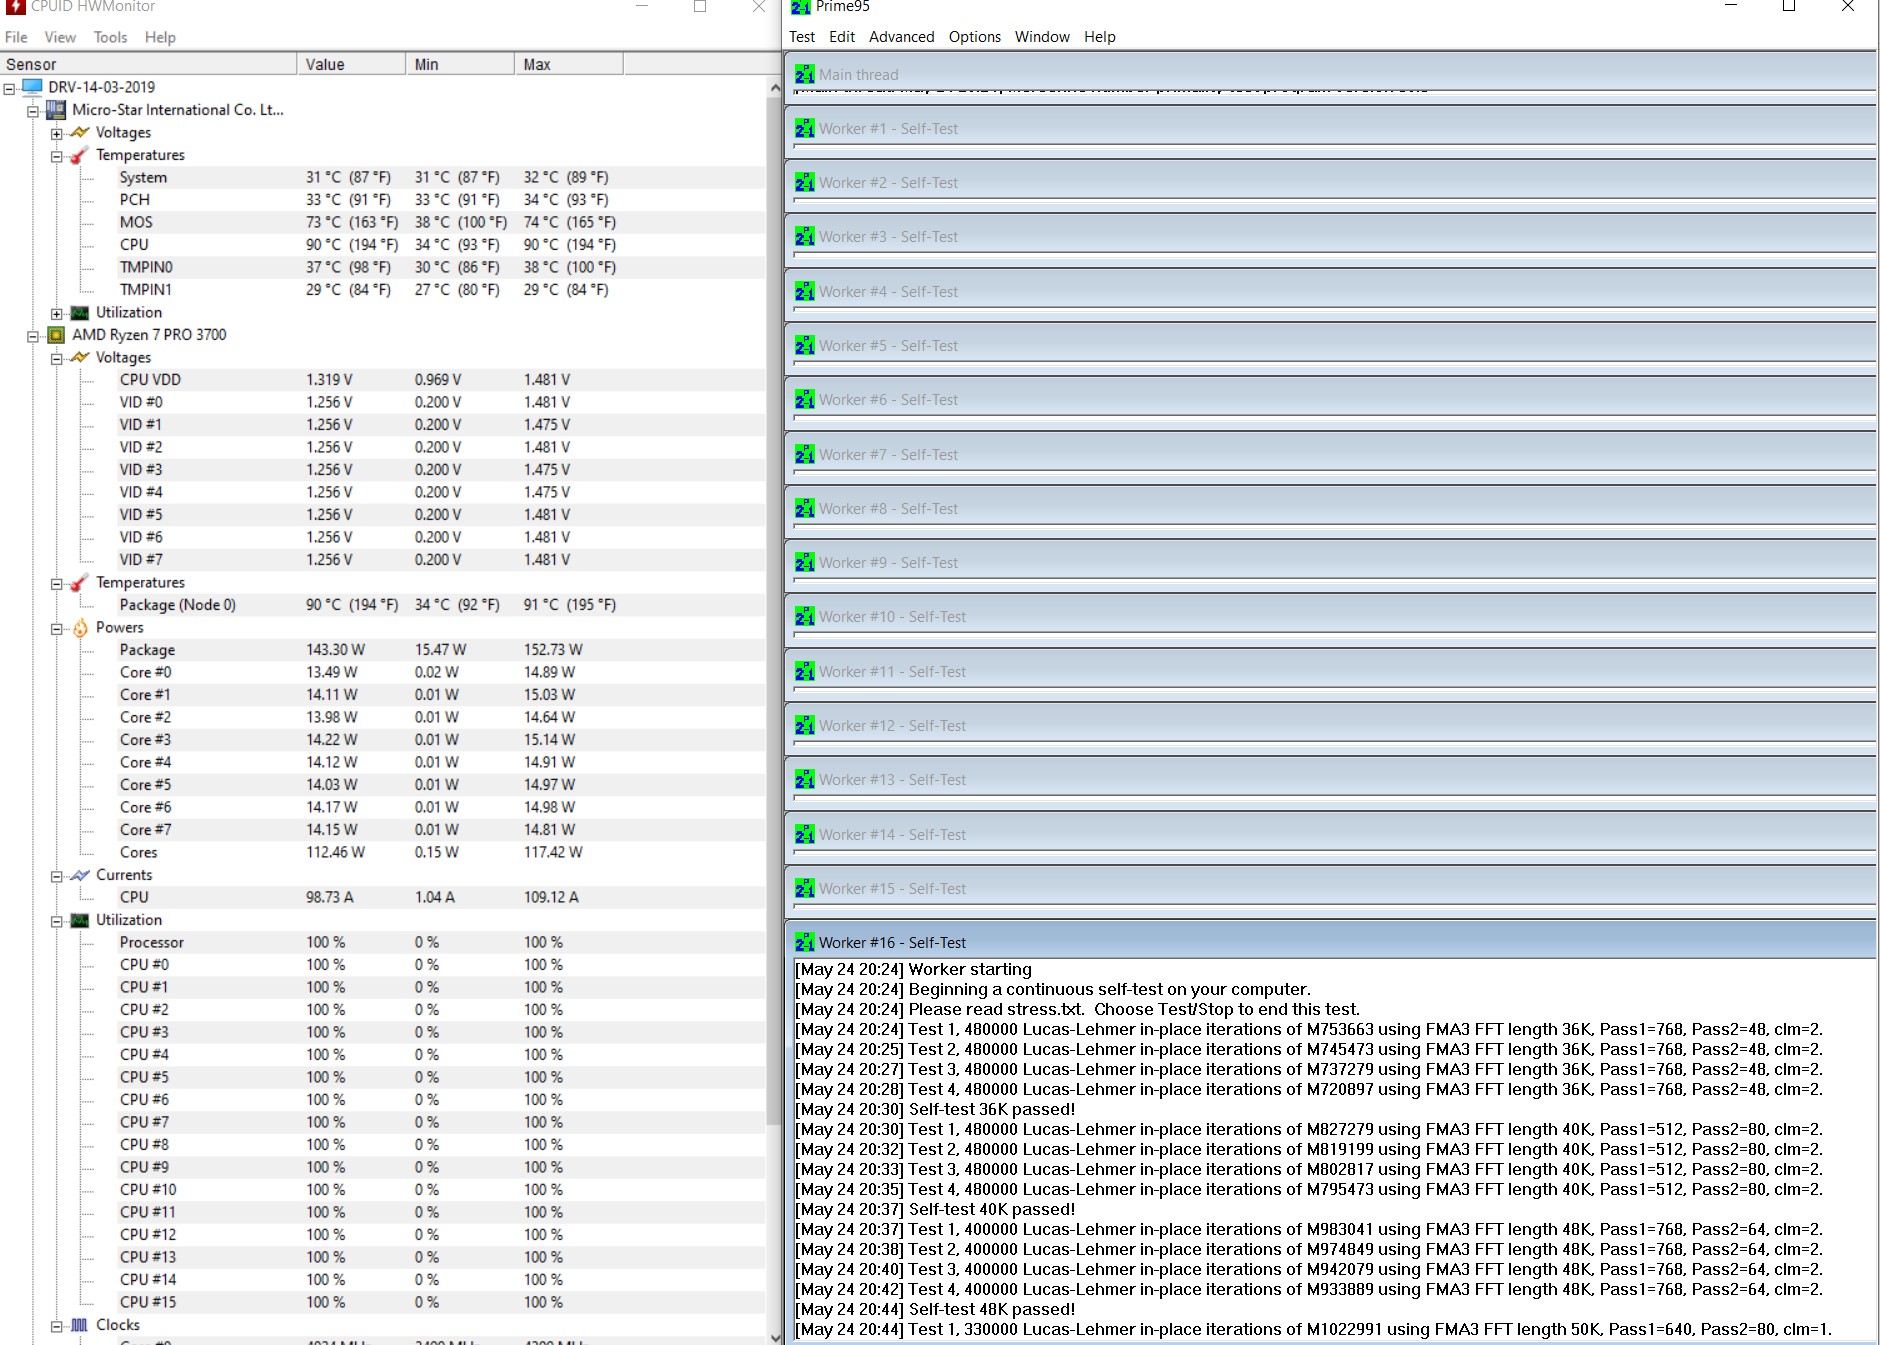The height and width of the screenshot is (1345, 1880).
Task: Open the Advanced menu in Prime95
Action: [901, 37]
